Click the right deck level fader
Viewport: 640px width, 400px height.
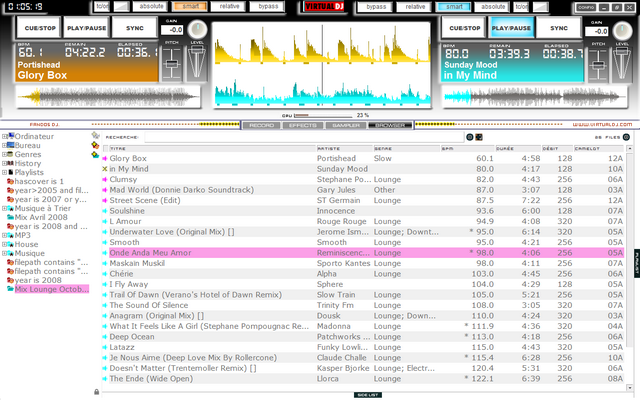621,63
